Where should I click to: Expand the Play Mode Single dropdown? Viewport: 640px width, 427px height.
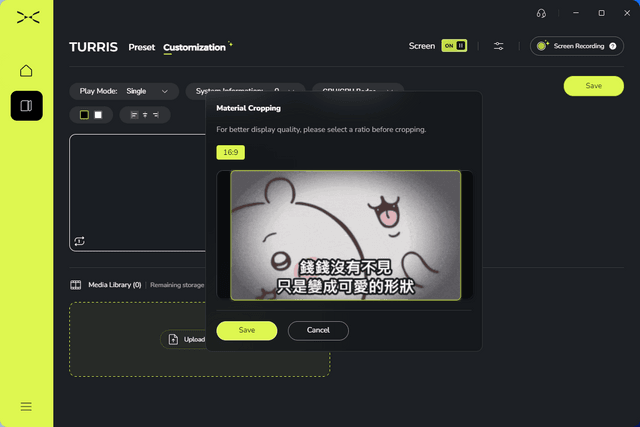(124, 91)
